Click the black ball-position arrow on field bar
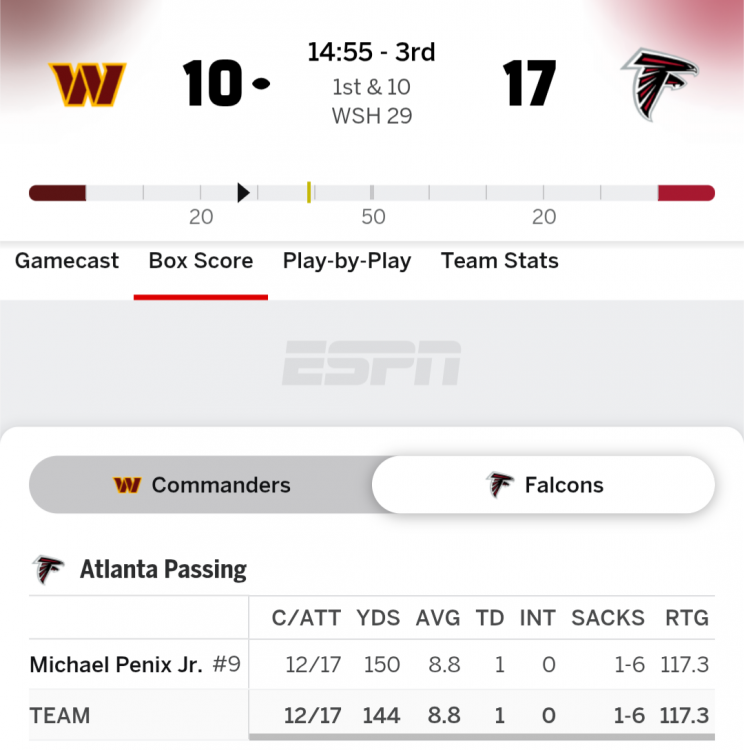Viewport: 744px width, 750px height. [243, 193]
